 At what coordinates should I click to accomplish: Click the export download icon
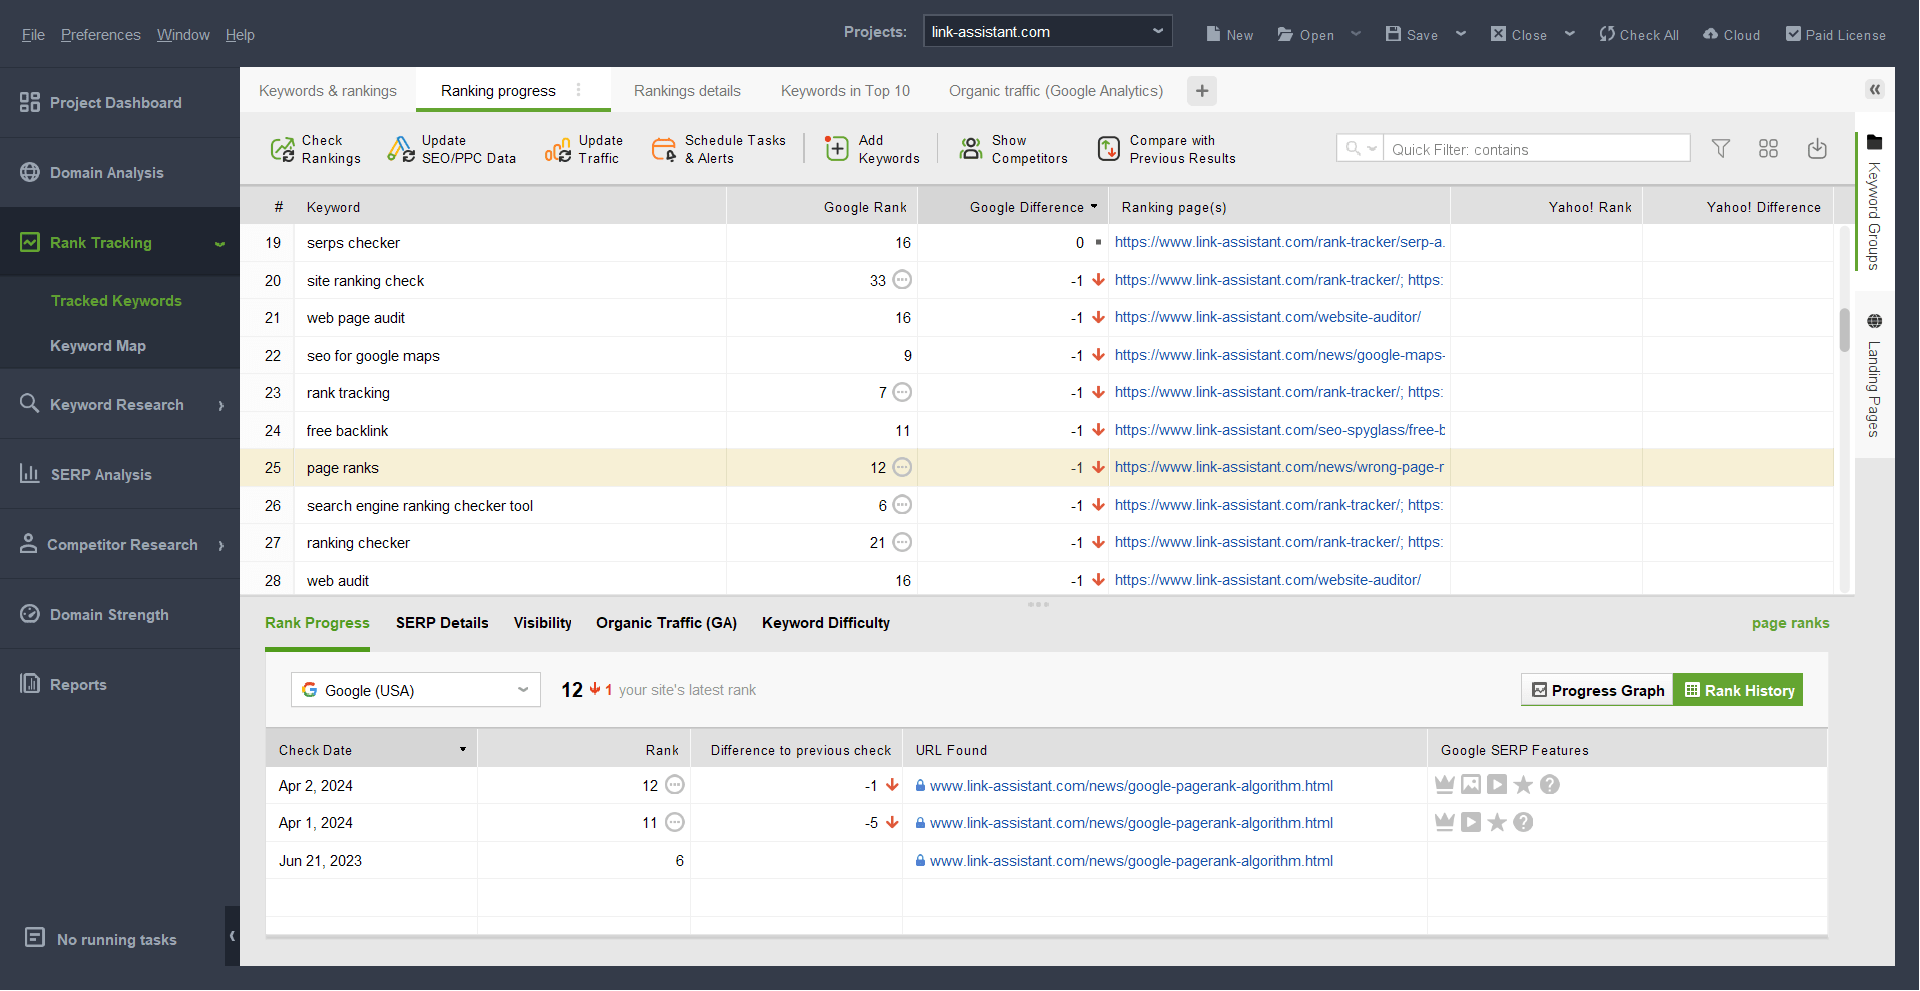pyautogui.click(x=1817, y=149)
